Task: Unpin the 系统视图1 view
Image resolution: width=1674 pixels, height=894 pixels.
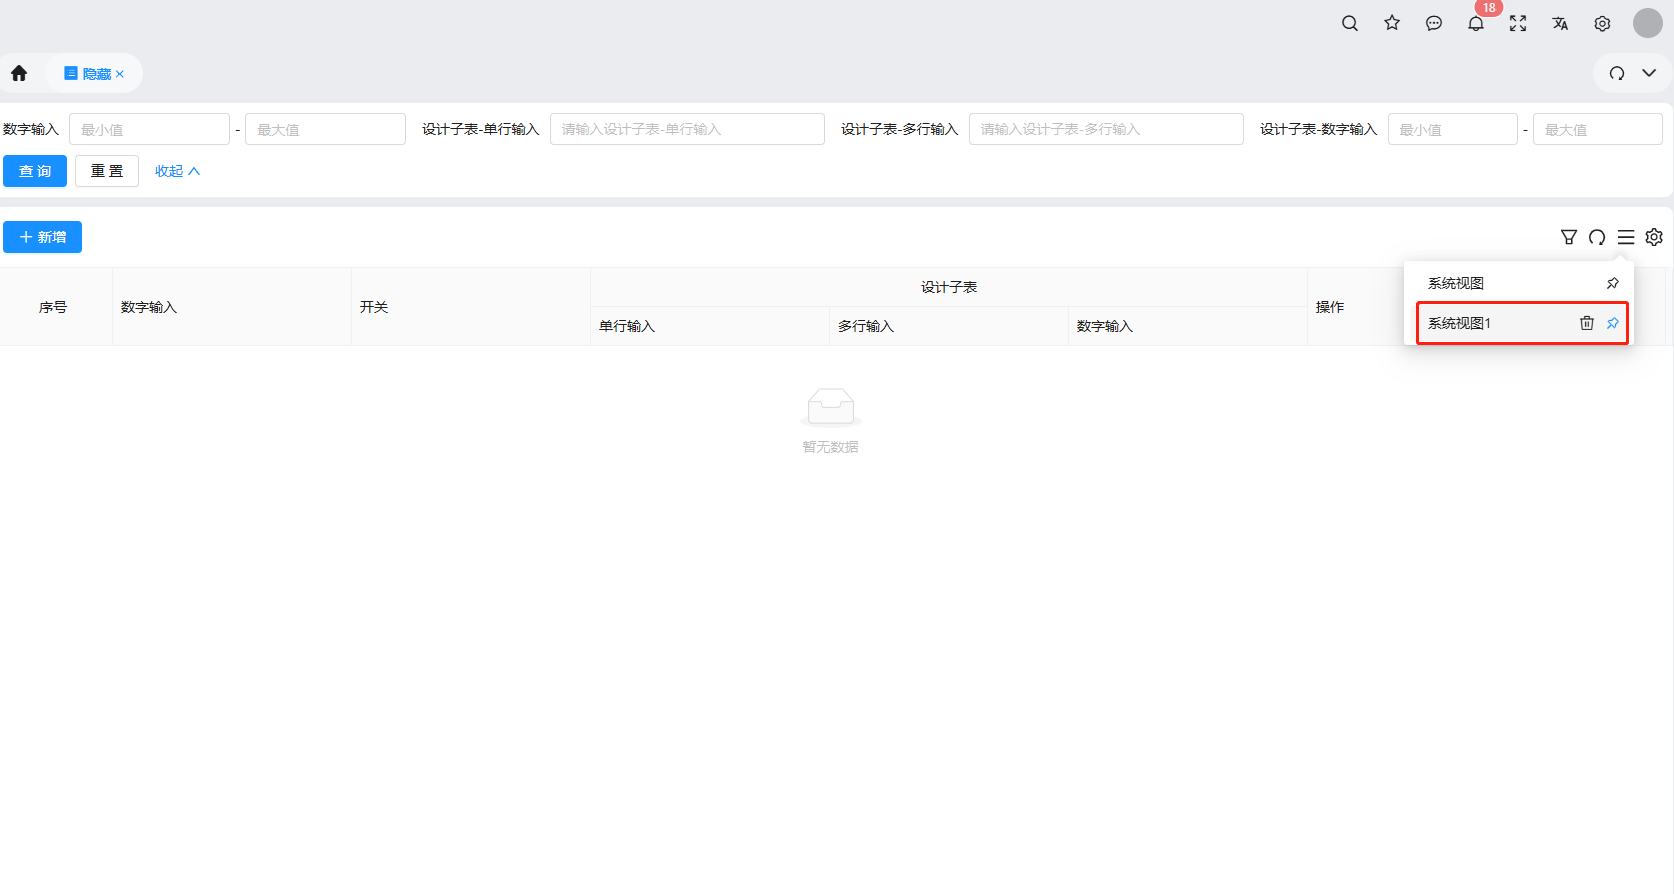Action: click(x=1612, y=323)
